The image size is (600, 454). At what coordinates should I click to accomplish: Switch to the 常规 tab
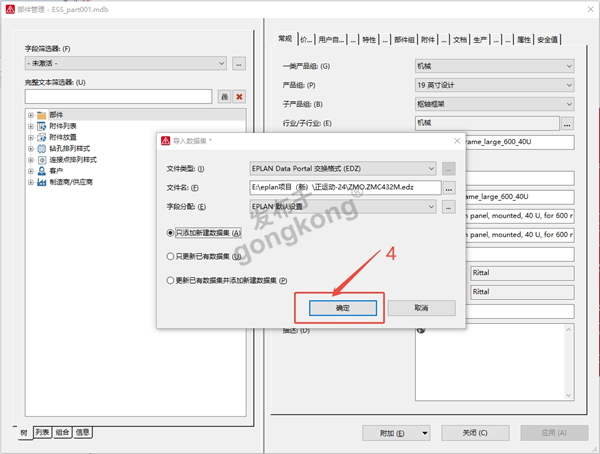[x=285, y=38]
